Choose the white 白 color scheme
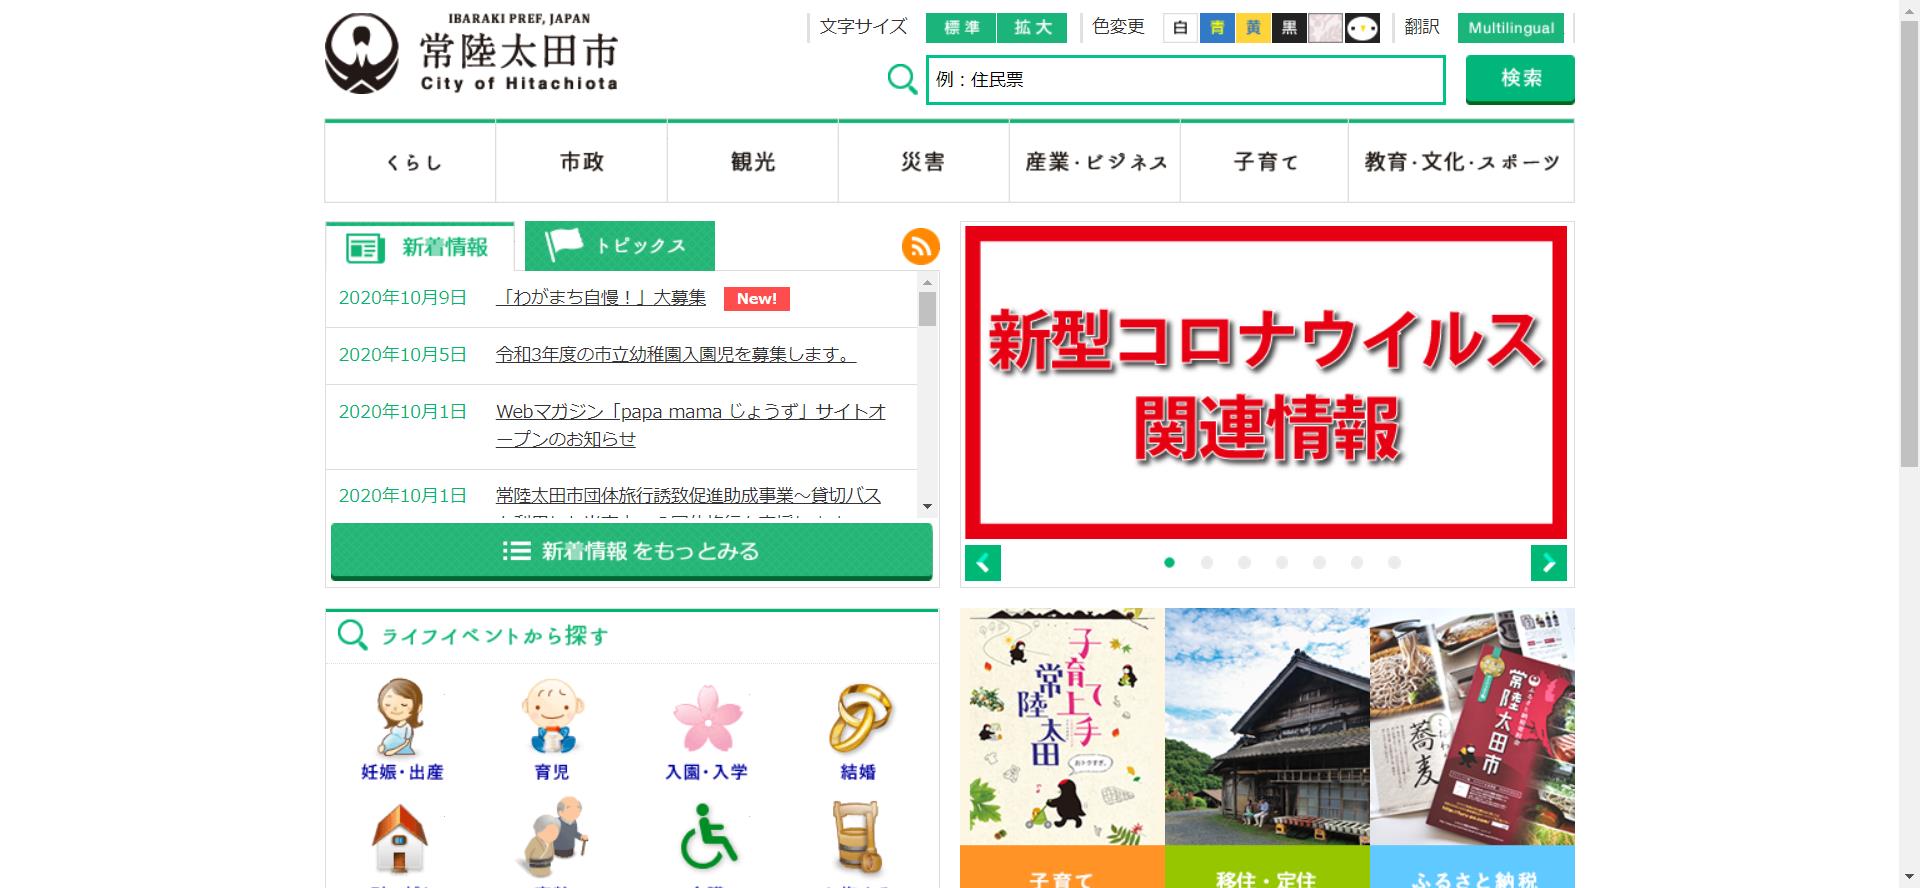This screenshot has height=888, width=1920. 1180,28
